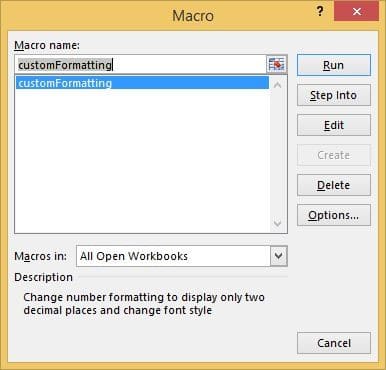Click the Macro title bar

[193, 15]
